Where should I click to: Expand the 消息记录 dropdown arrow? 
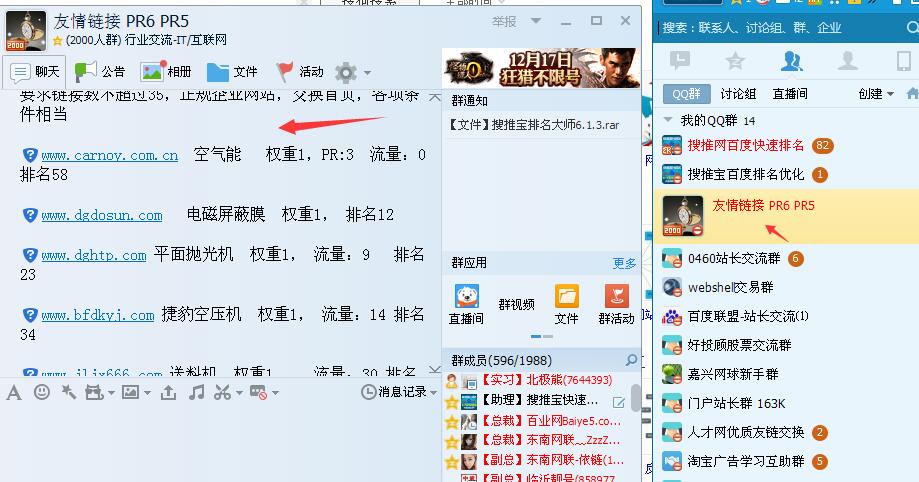[434, 392]
